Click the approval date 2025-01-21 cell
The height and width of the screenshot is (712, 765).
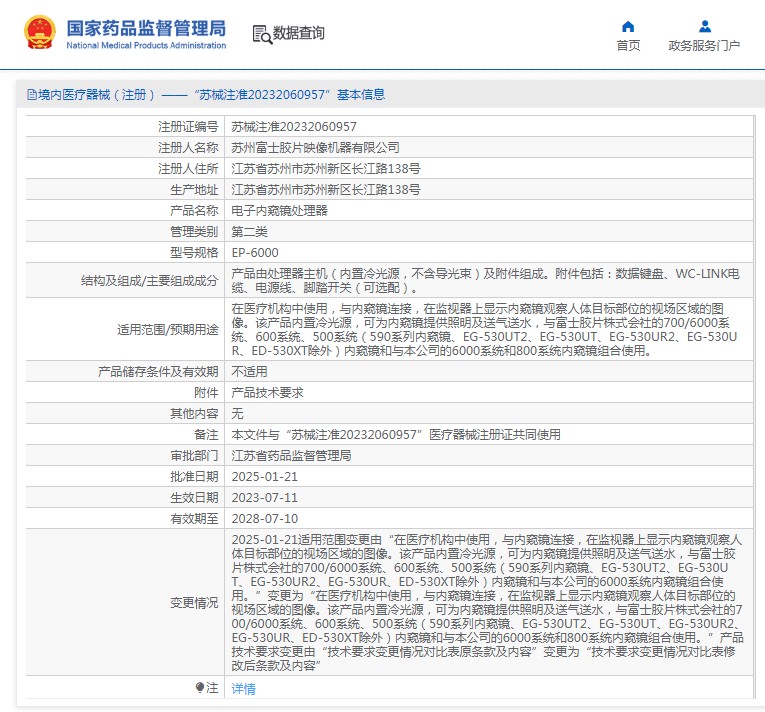264,477
